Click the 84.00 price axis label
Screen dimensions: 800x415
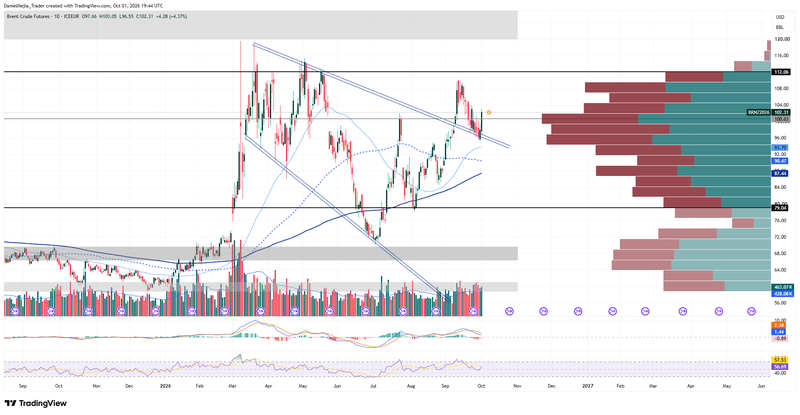pyautogui.click(x=781, y=187)
